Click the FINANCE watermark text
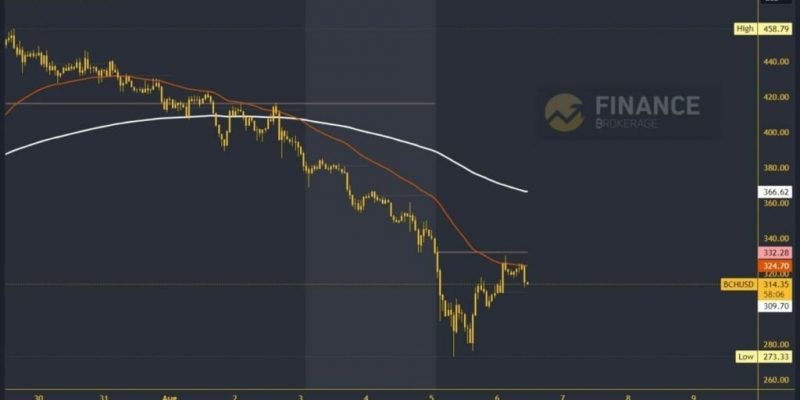The height and width of the screenshot is (400, 800). point(647,106)
